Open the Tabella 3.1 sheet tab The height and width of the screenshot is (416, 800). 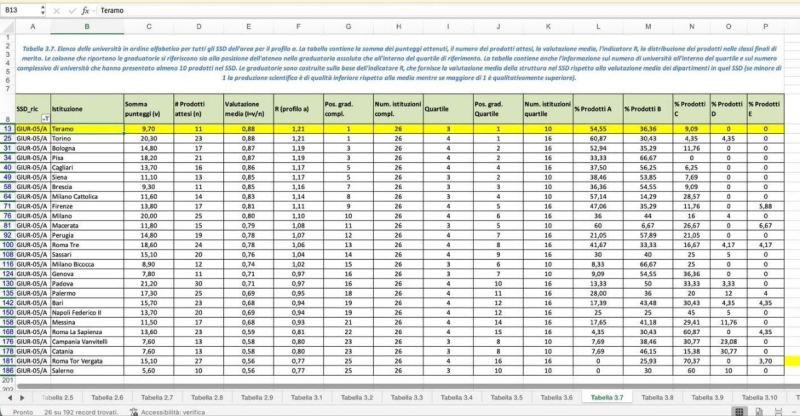click(307, 397)
